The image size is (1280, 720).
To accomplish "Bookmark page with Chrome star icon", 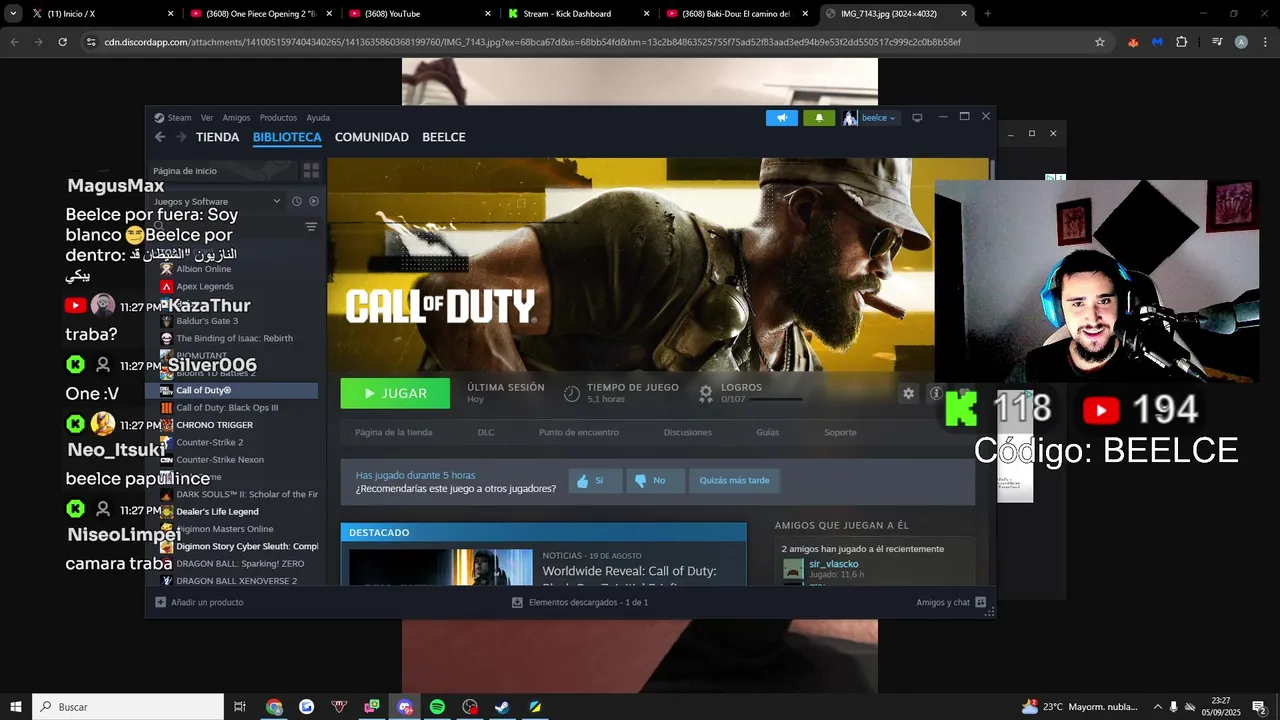I will (x=1100, y=42).
